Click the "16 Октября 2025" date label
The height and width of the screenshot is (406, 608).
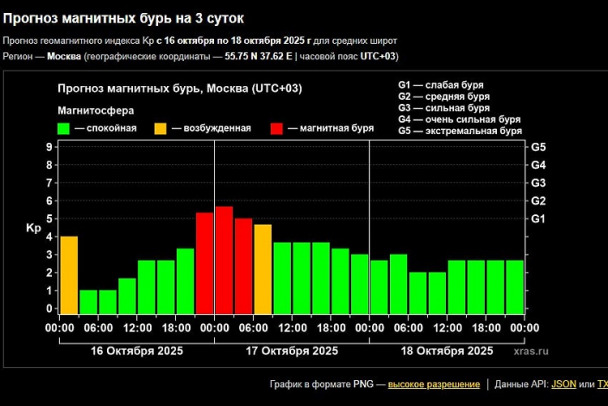(136, 352)
